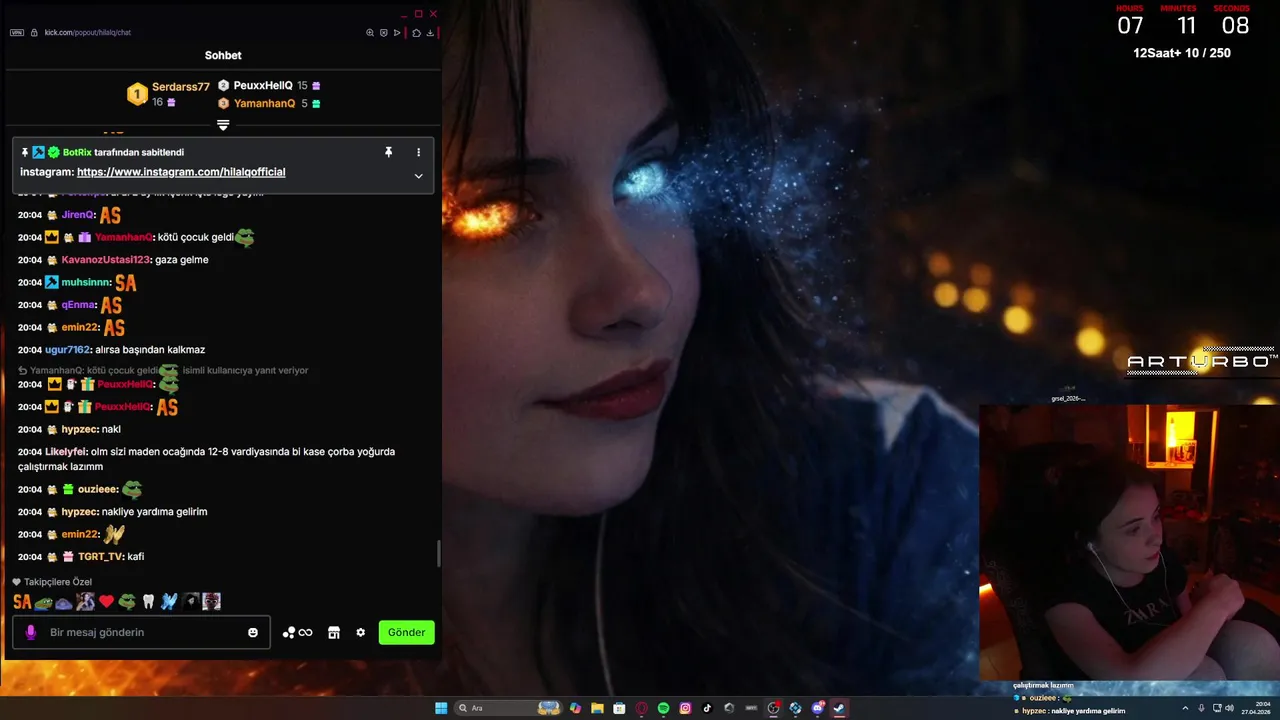The height and width of the screenshot is (720, 1280).
Task: Open the chat shop storefront icon
Action: pos(334,632)
